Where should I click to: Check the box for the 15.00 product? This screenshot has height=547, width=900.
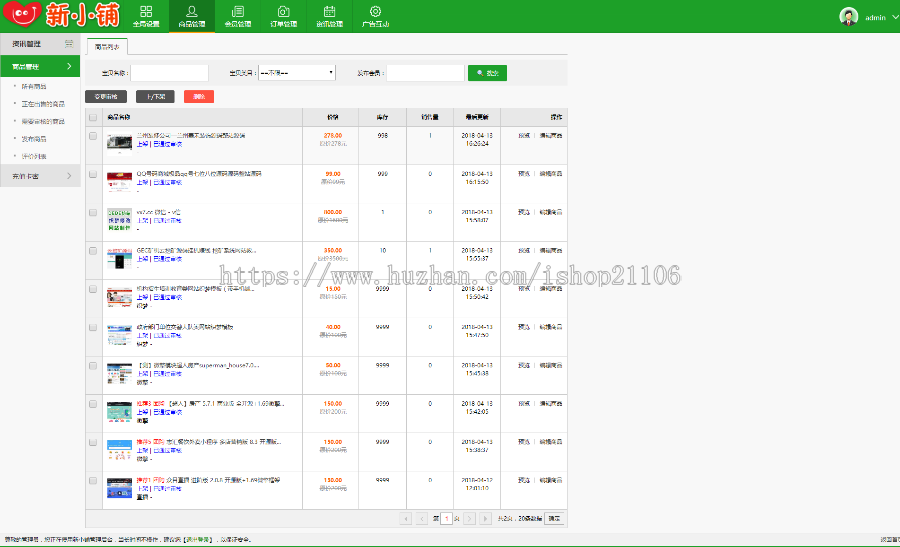click(93, 289)
